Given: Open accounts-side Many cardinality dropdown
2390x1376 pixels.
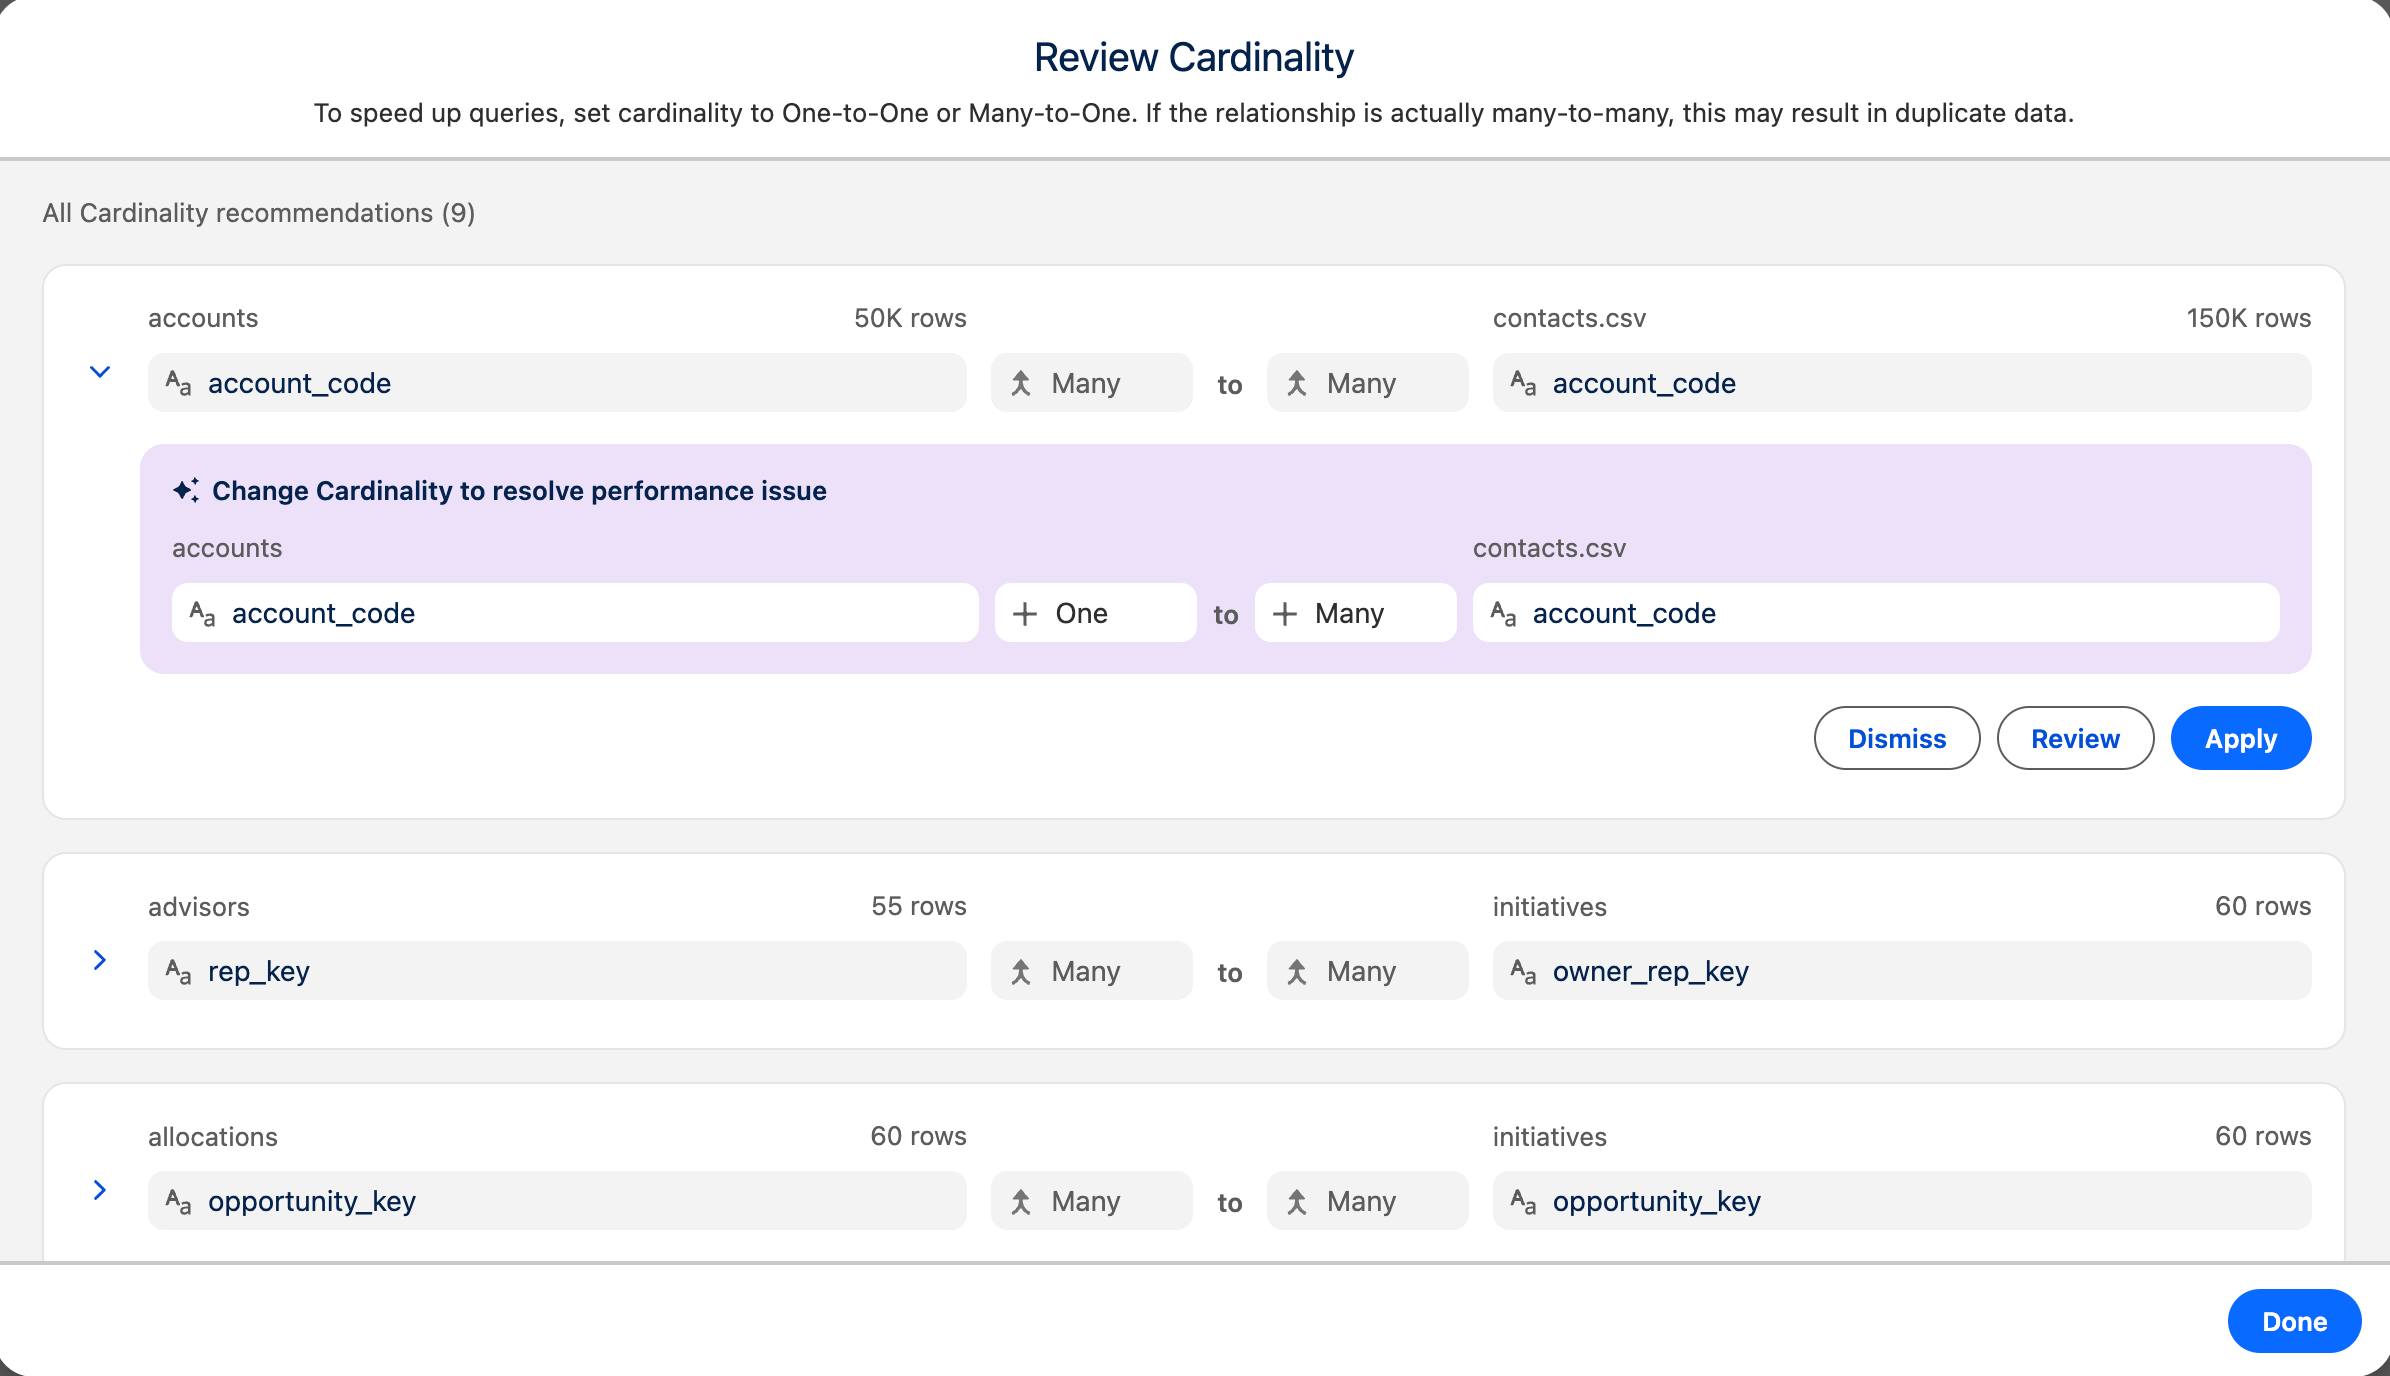Looking at the screenshot, I should pyautogui.click(x=1091, y=382).
